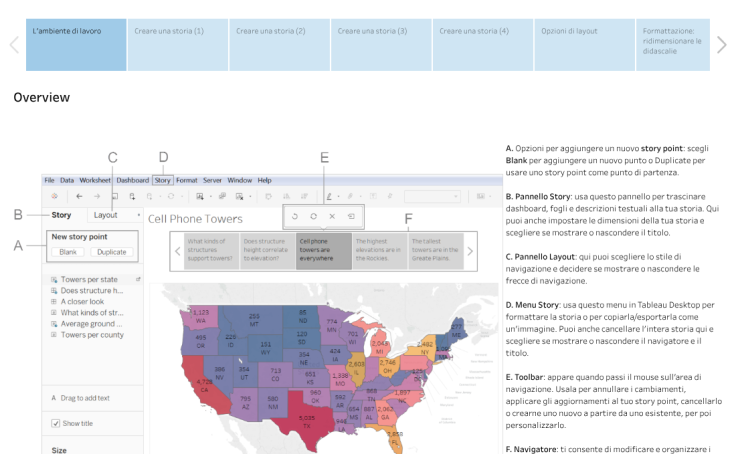This screenshot has height=454, width=736.
Task: Click the Blank story point button
Action: pos(68,252)
